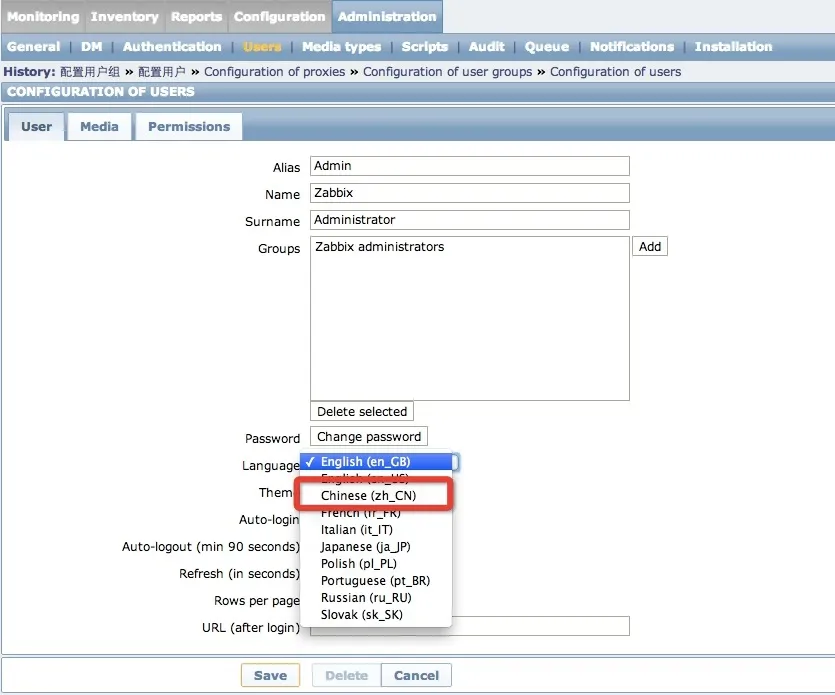Open the Inventory main menu
Screen dimensions: 835x695
point(124,17)
